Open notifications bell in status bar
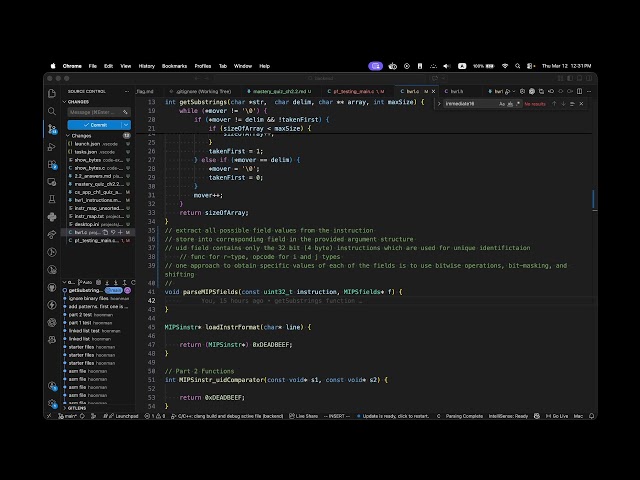The width and height of the screenshot is (640, 480). 591,416
